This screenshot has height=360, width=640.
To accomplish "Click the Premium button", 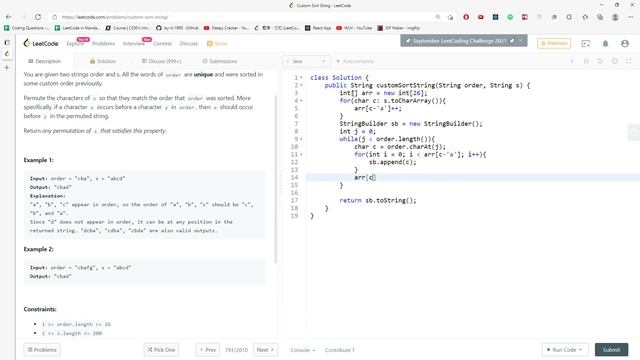I will (554, 43).
